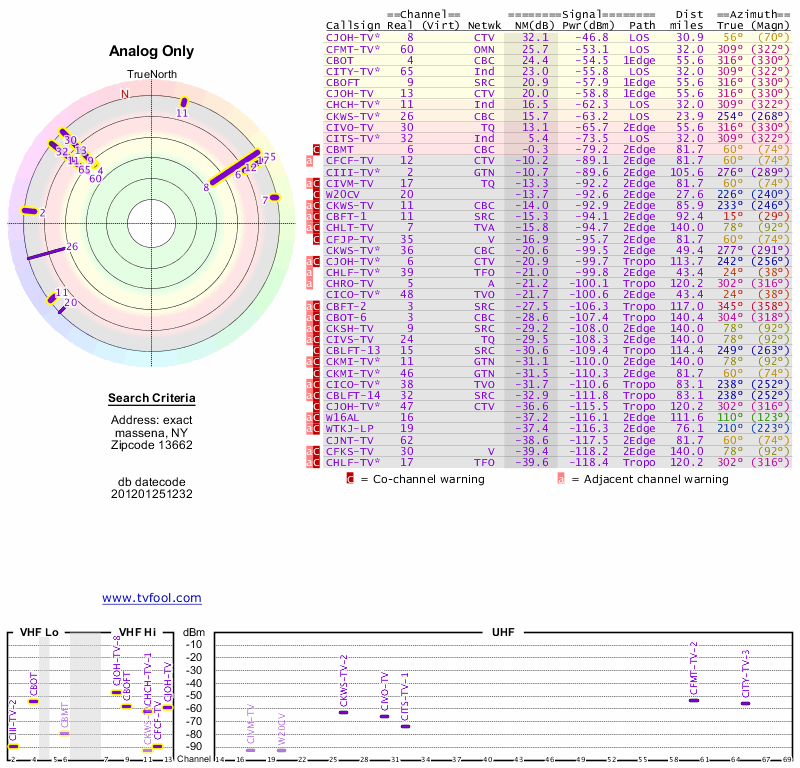Open the www.tvfool.com link
Viewport: 800px width, 768px height.
(x=151, y=598)
